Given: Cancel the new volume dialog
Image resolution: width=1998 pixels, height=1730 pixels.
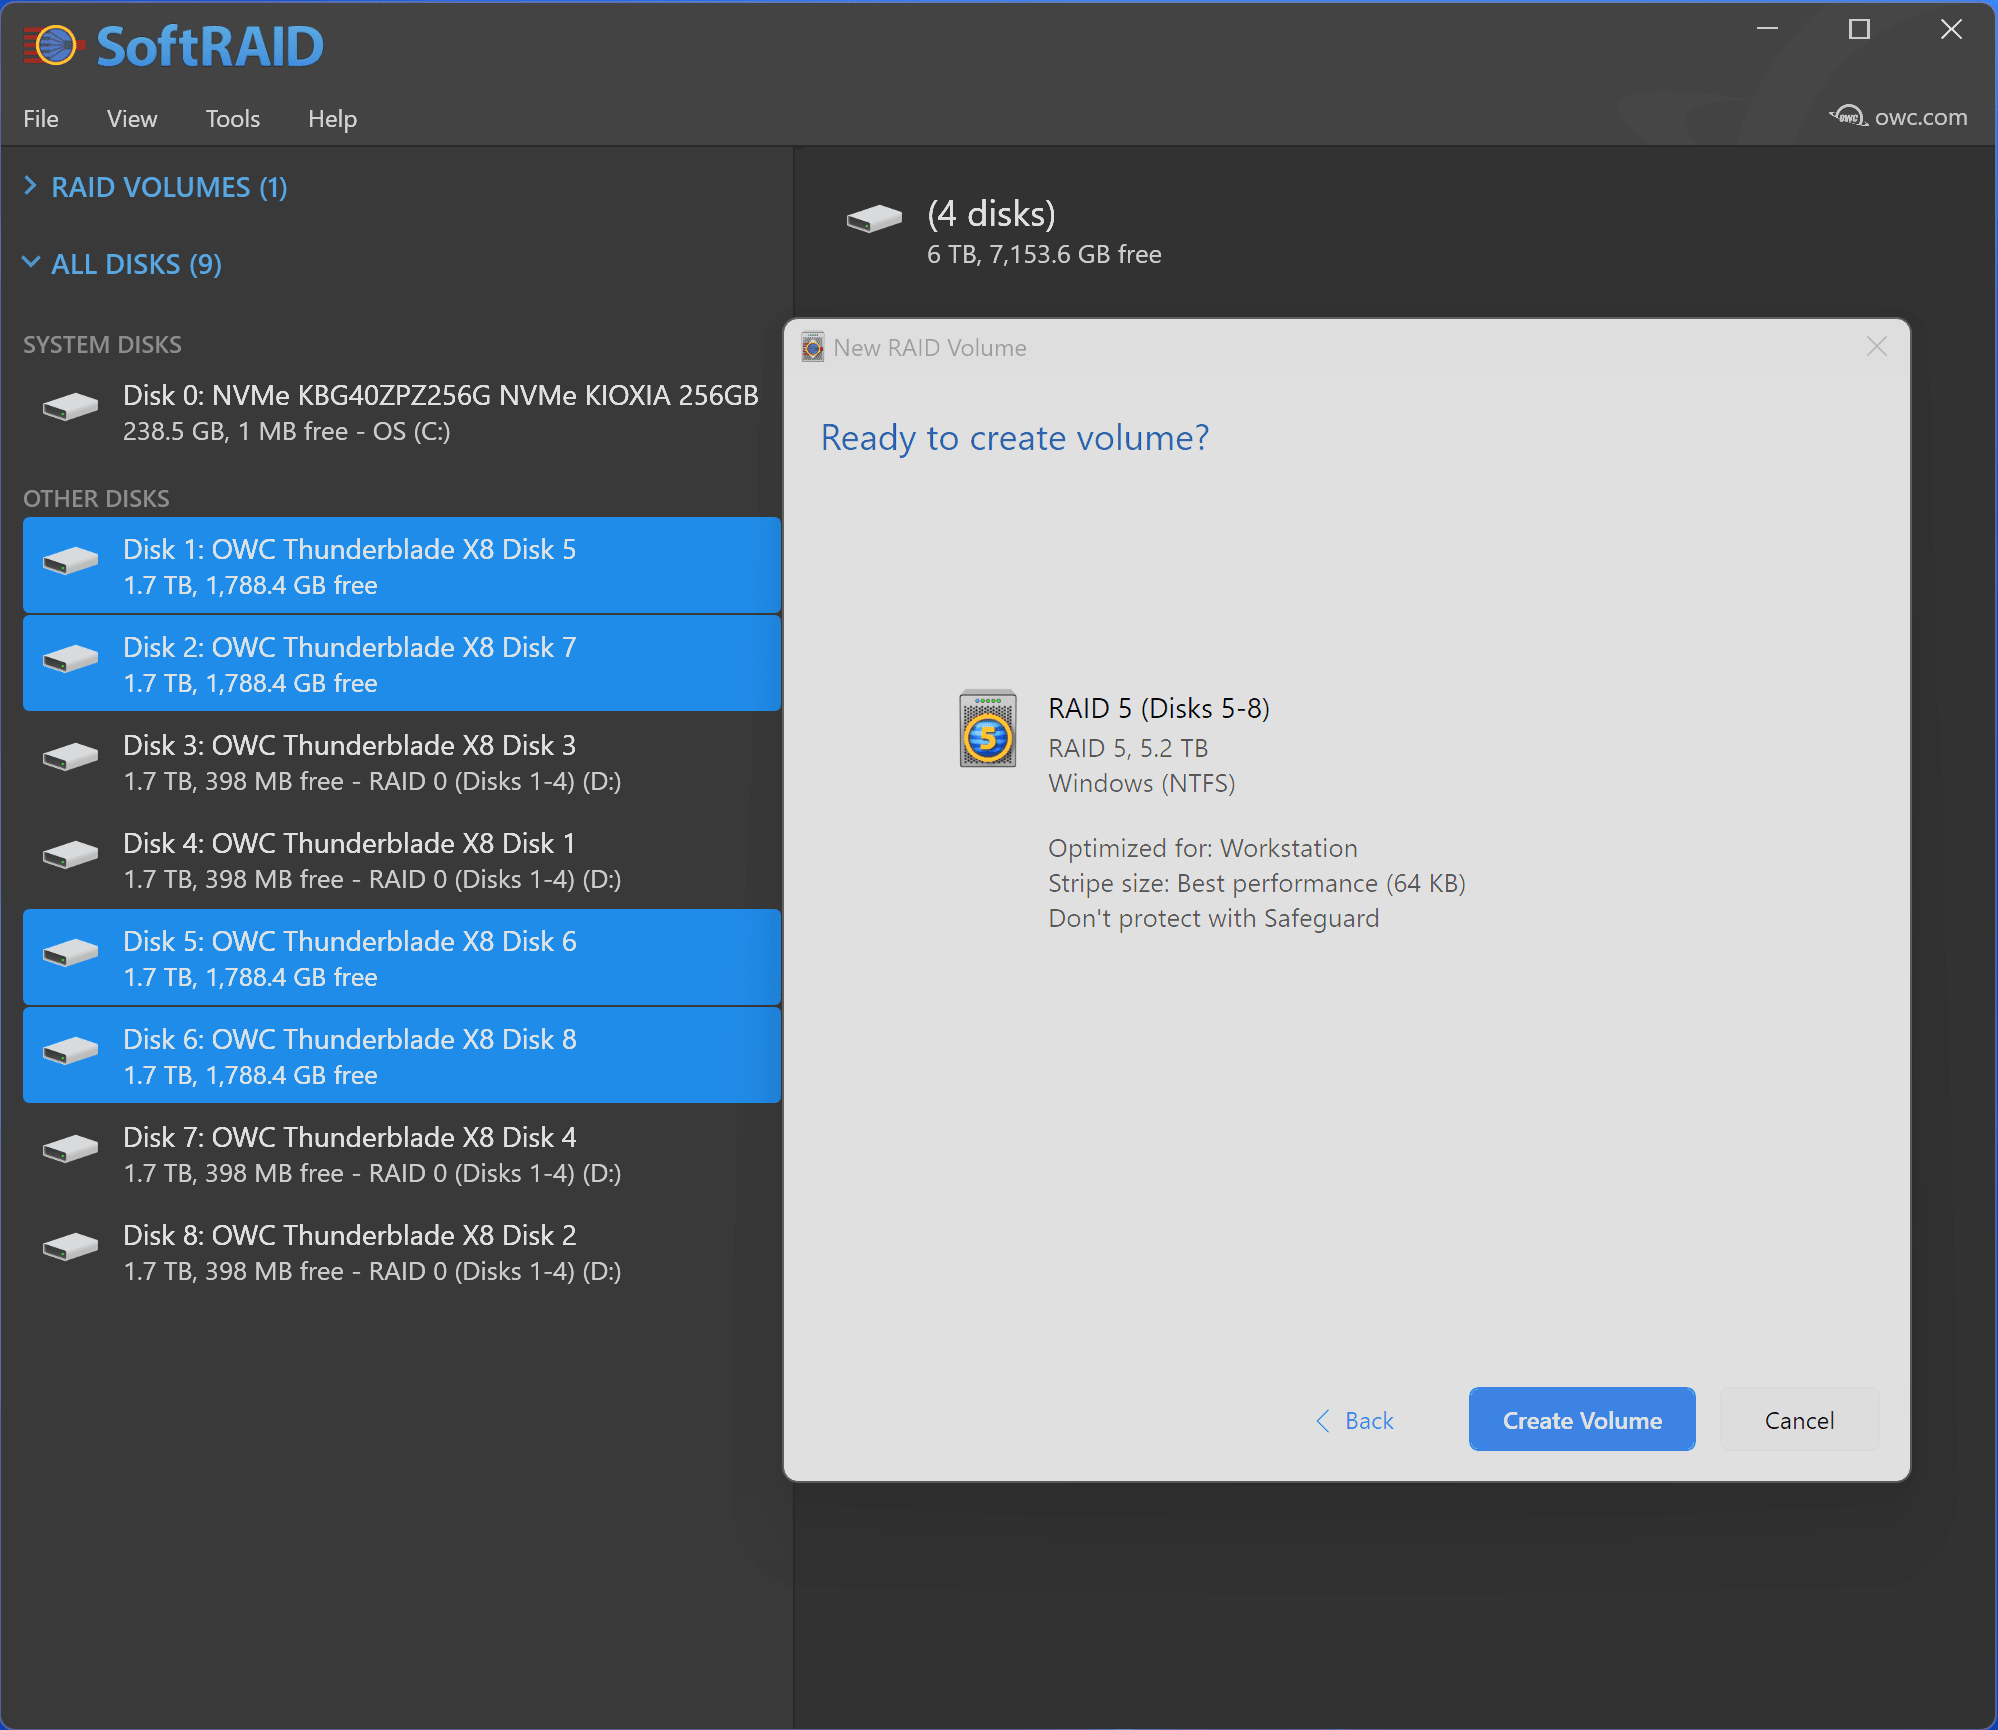Looking at the screenshot, I should point(1798,1421).
